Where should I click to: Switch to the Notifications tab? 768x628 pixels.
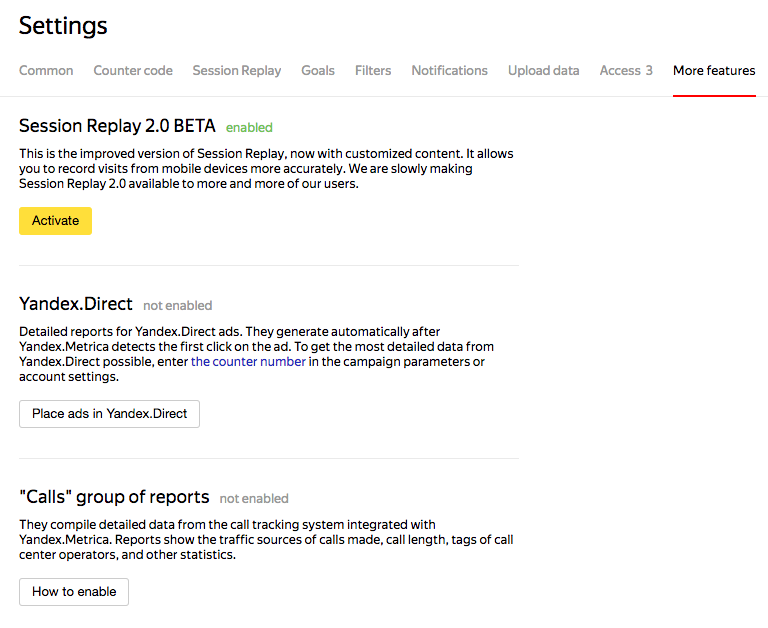click(x=450, y=70)
